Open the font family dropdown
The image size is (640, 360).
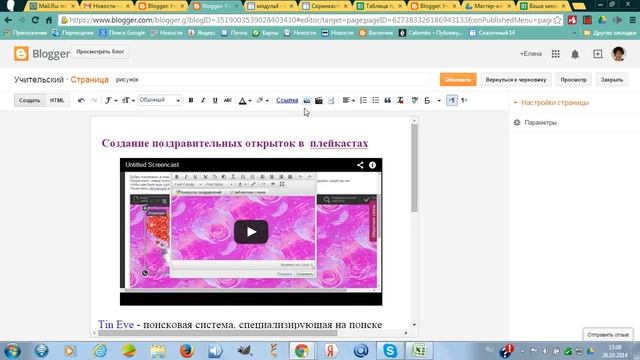coord(111,100)
